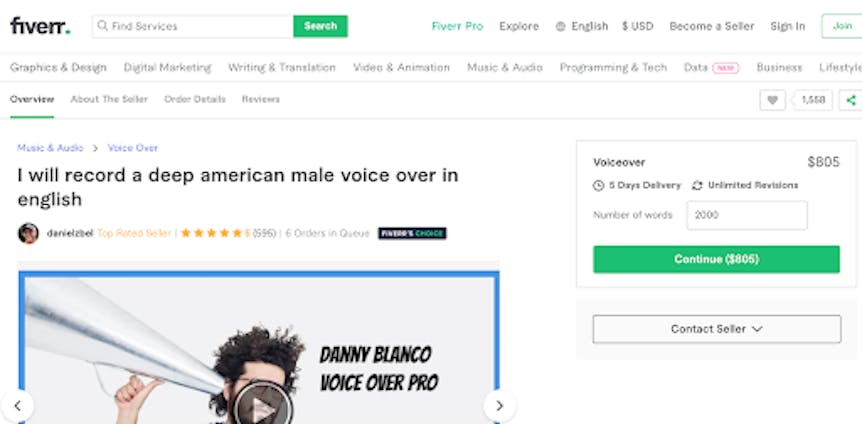Open the Music & Audio category menu

pos(505,68)
